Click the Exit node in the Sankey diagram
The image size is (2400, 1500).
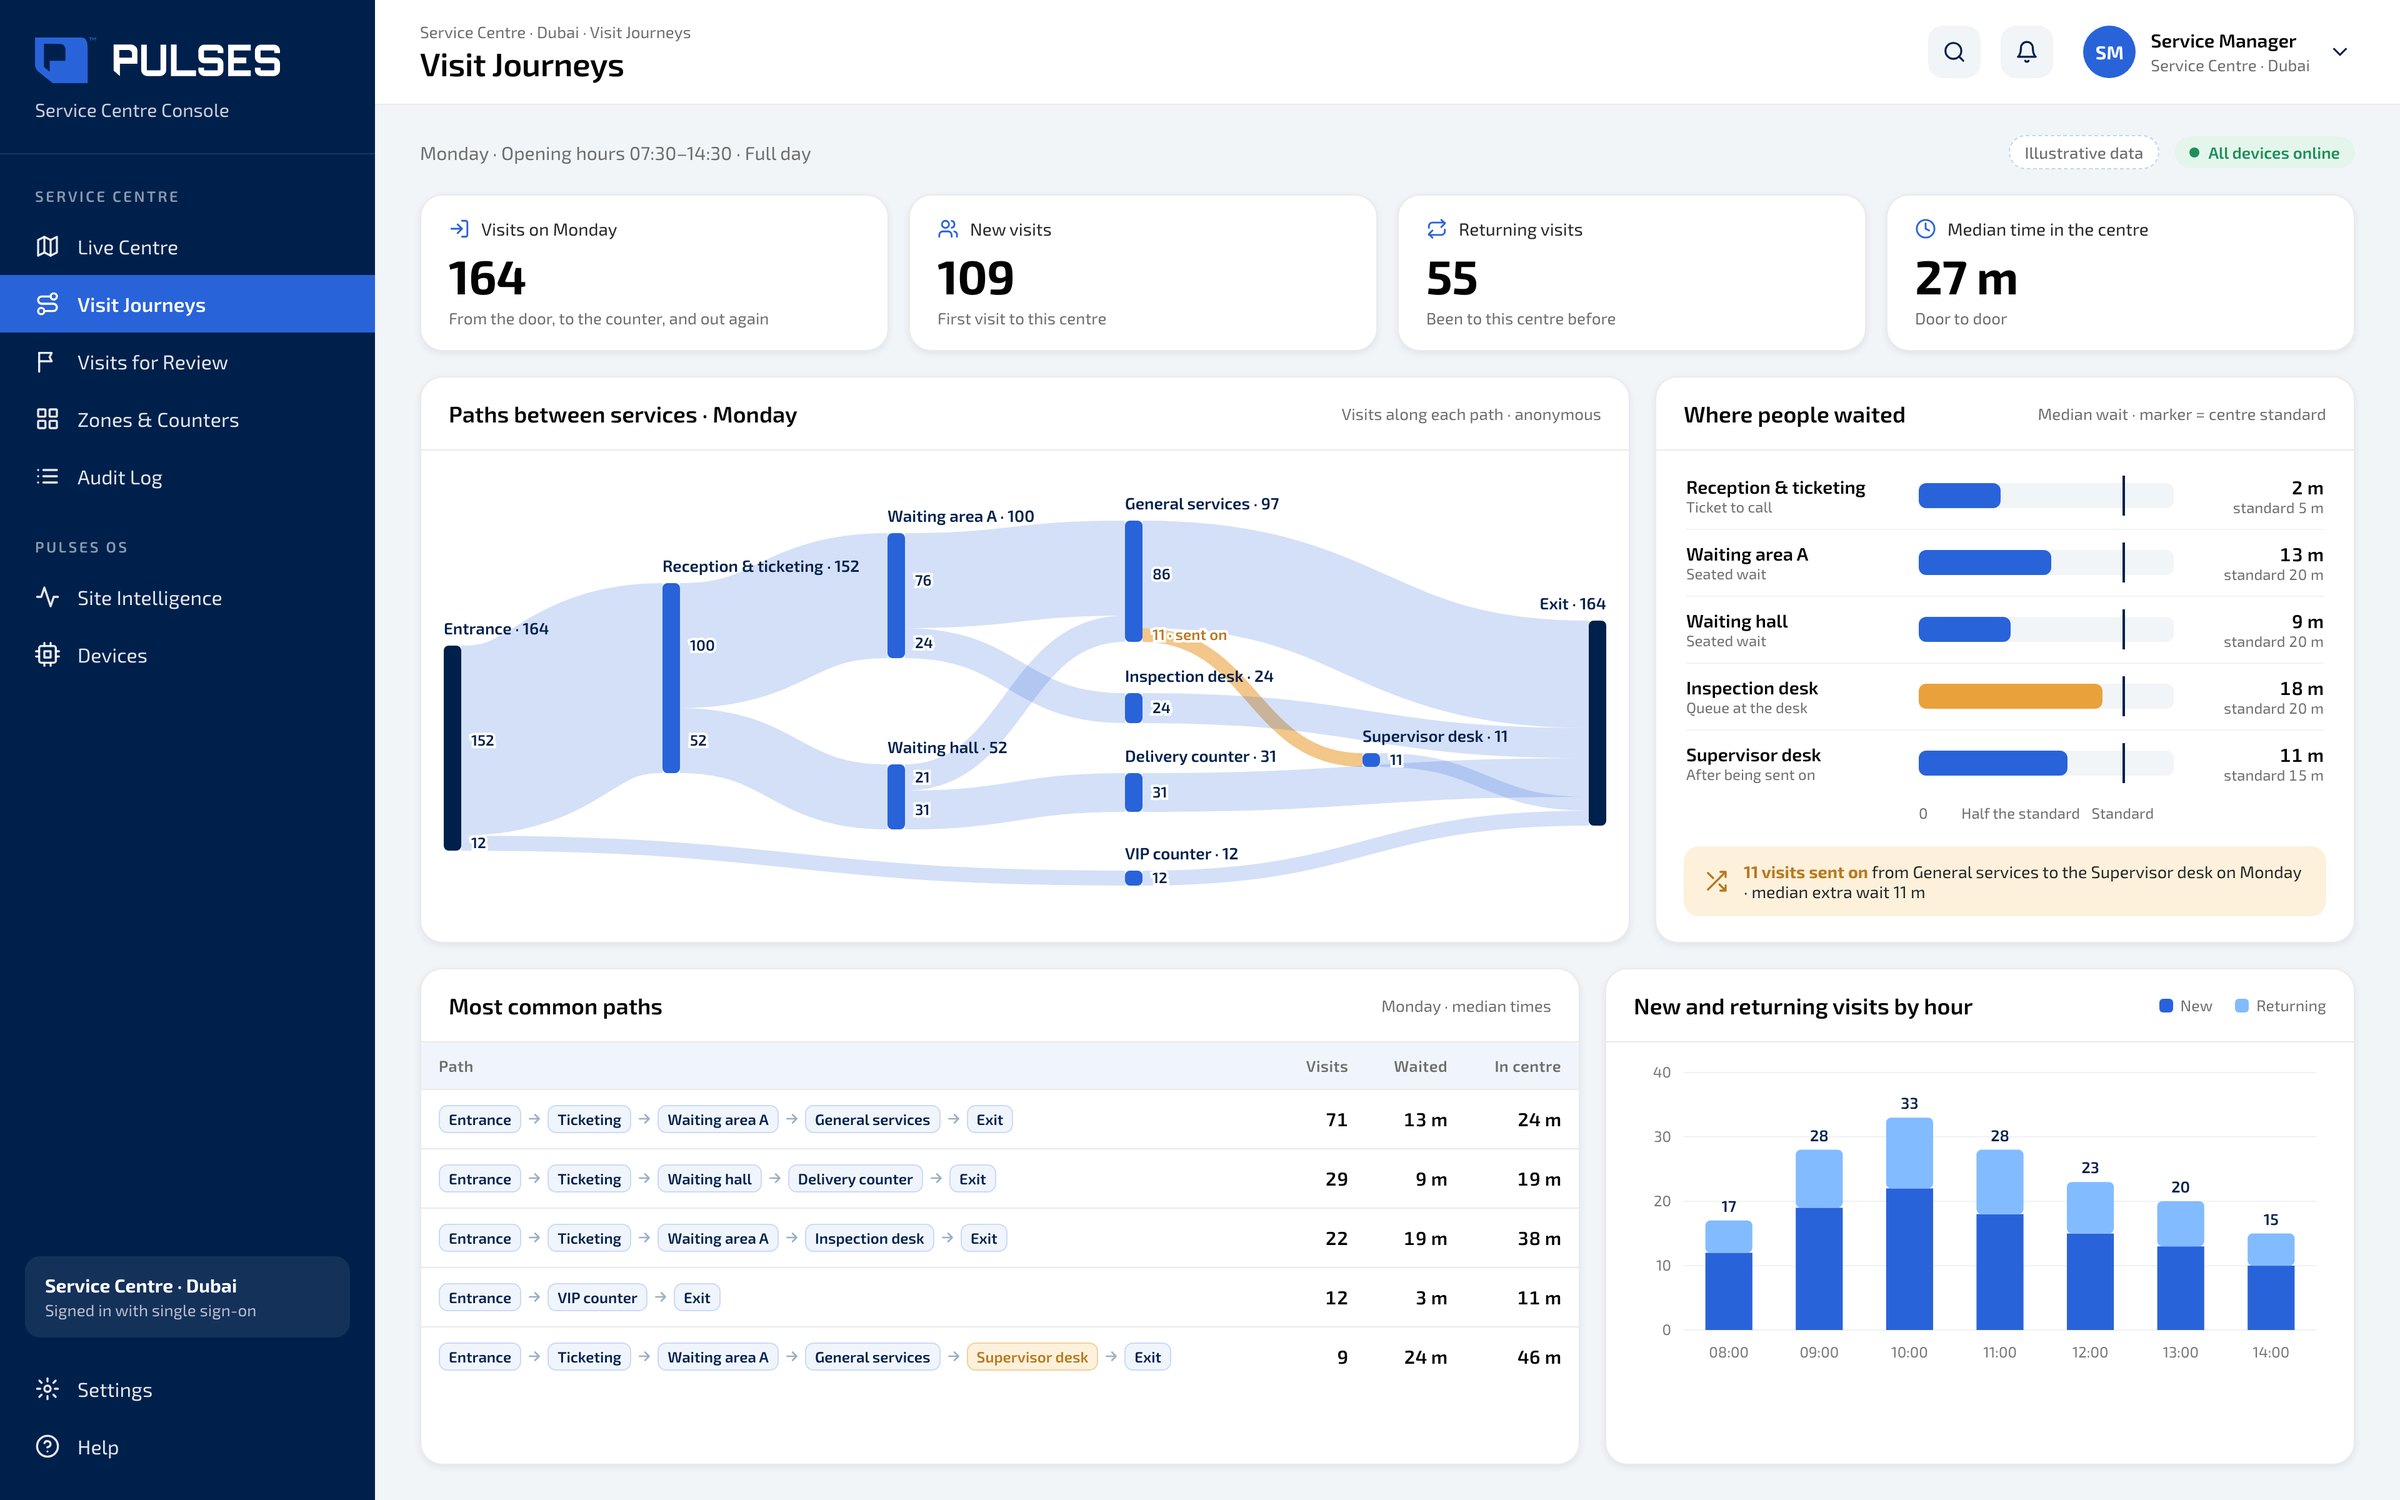(1597, 723)
